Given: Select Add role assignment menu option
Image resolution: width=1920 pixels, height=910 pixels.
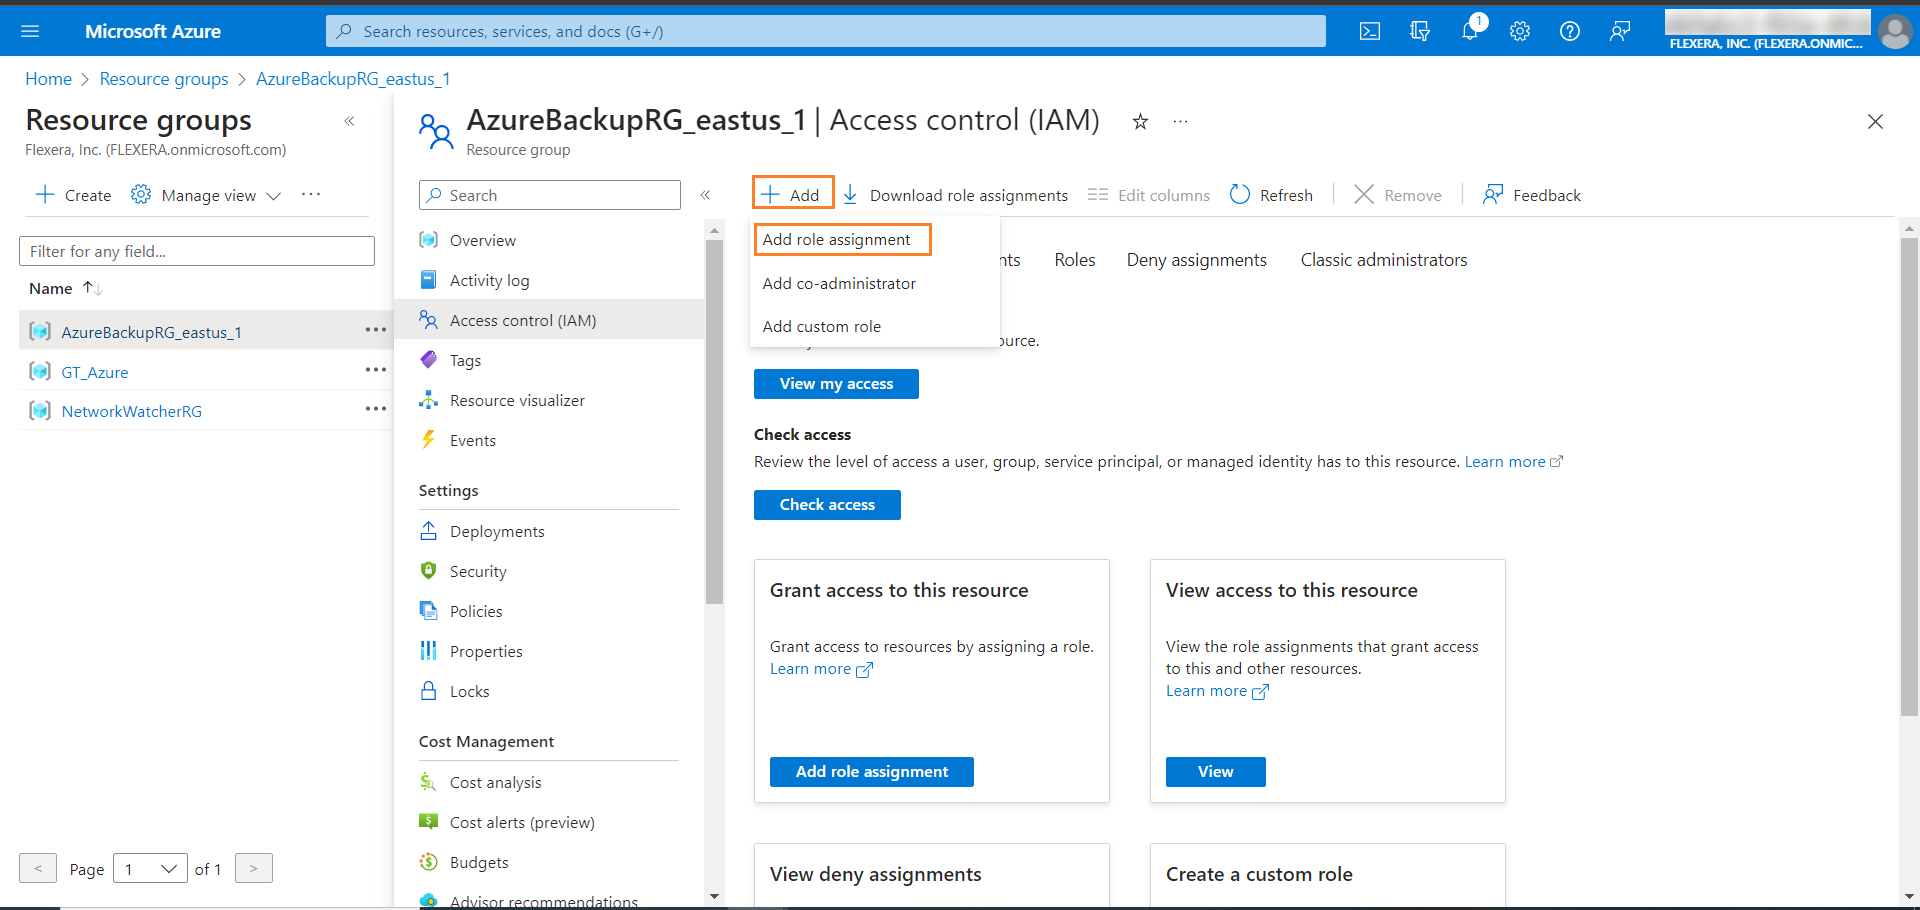Looking at the screenshot, I should pyautogui.click(x=837, y=240).
